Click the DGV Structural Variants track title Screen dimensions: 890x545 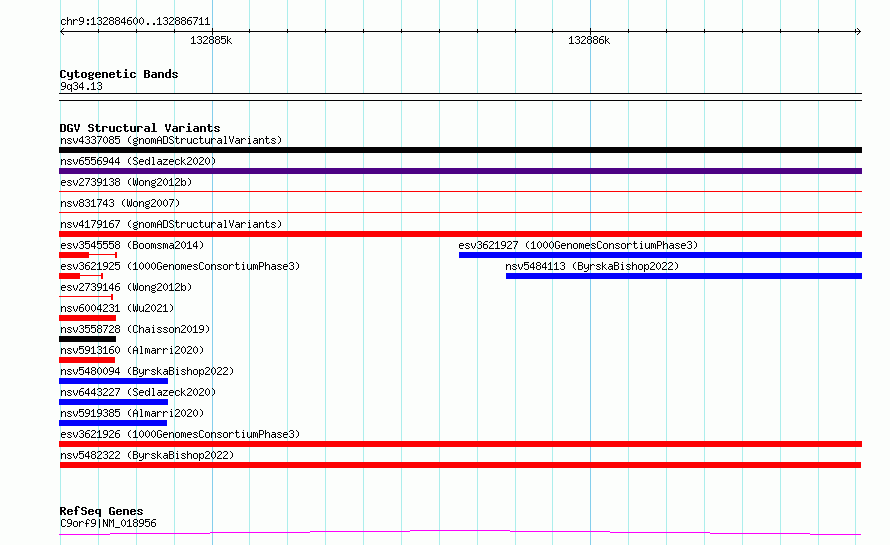pyautogui.click(x=140, y=128)
